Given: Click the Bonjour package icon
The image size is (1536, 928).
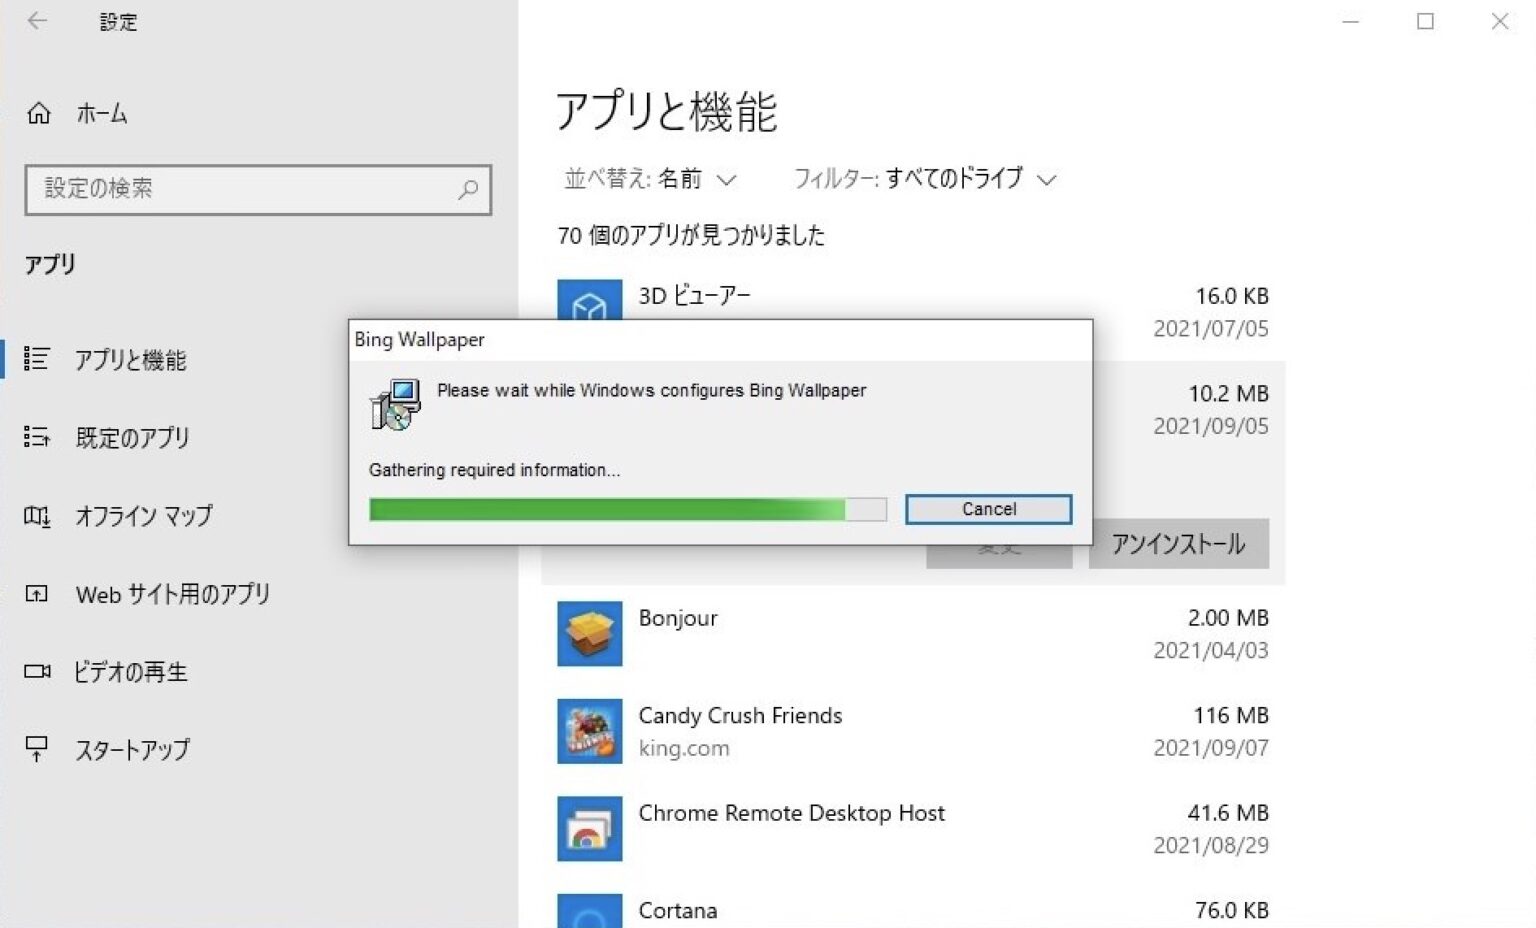Looking at the screenshot, I should coord(591,634).
